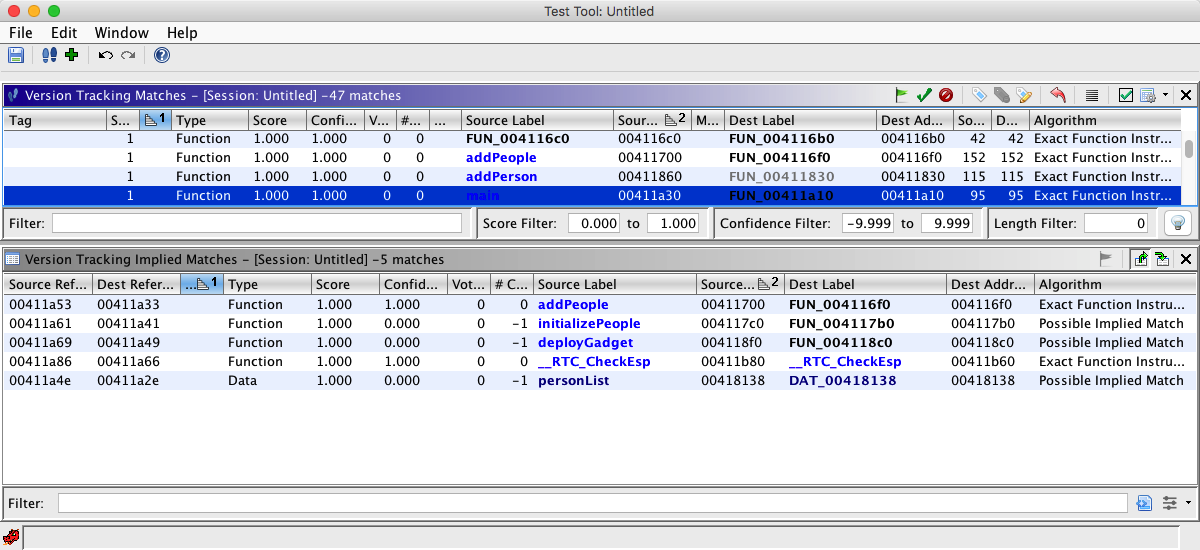This screenshot has width=1200, height=550.
Task: Open the Window menu
Action: click(121, 33)
